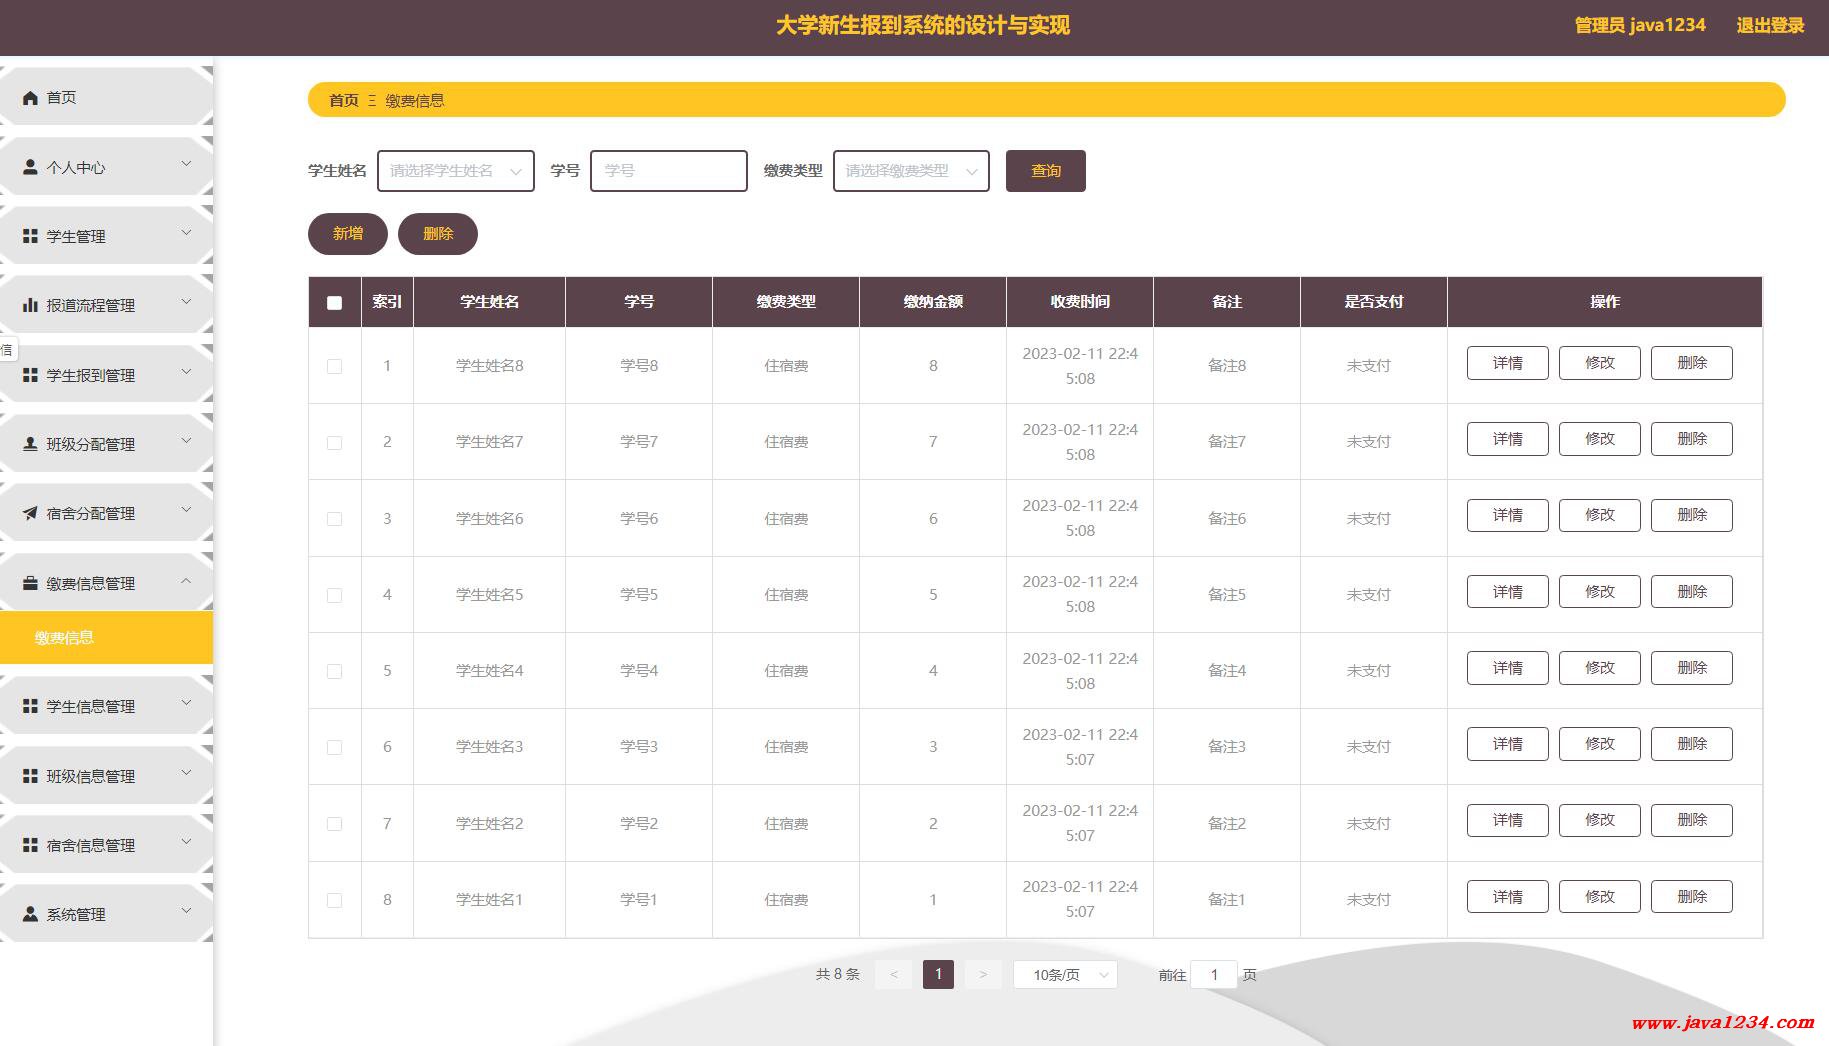
Task: Click the bar chart icon beside 报道流程管理
Action: [x=30, y=305]
